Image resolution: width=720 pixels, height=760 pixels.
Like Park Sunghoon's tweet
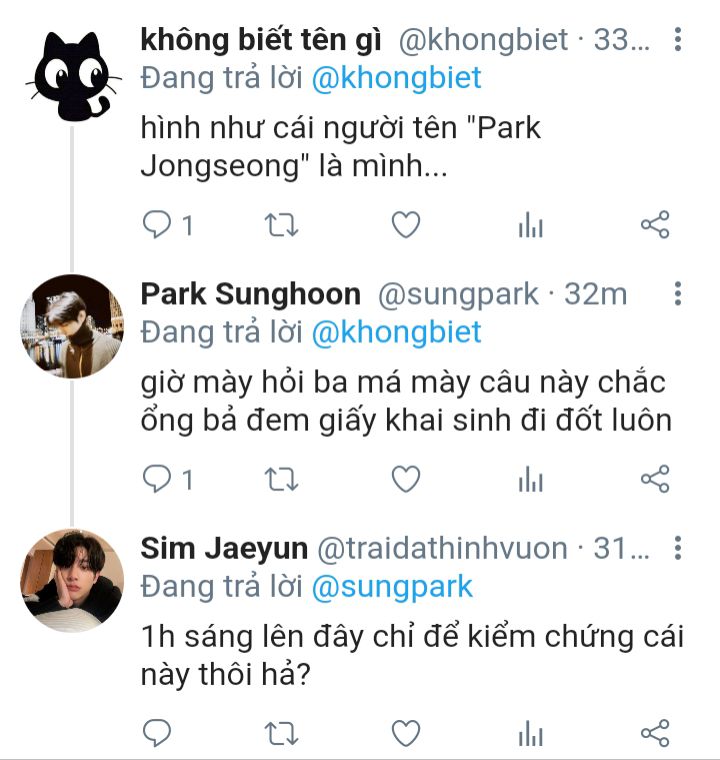pos(405,480)
